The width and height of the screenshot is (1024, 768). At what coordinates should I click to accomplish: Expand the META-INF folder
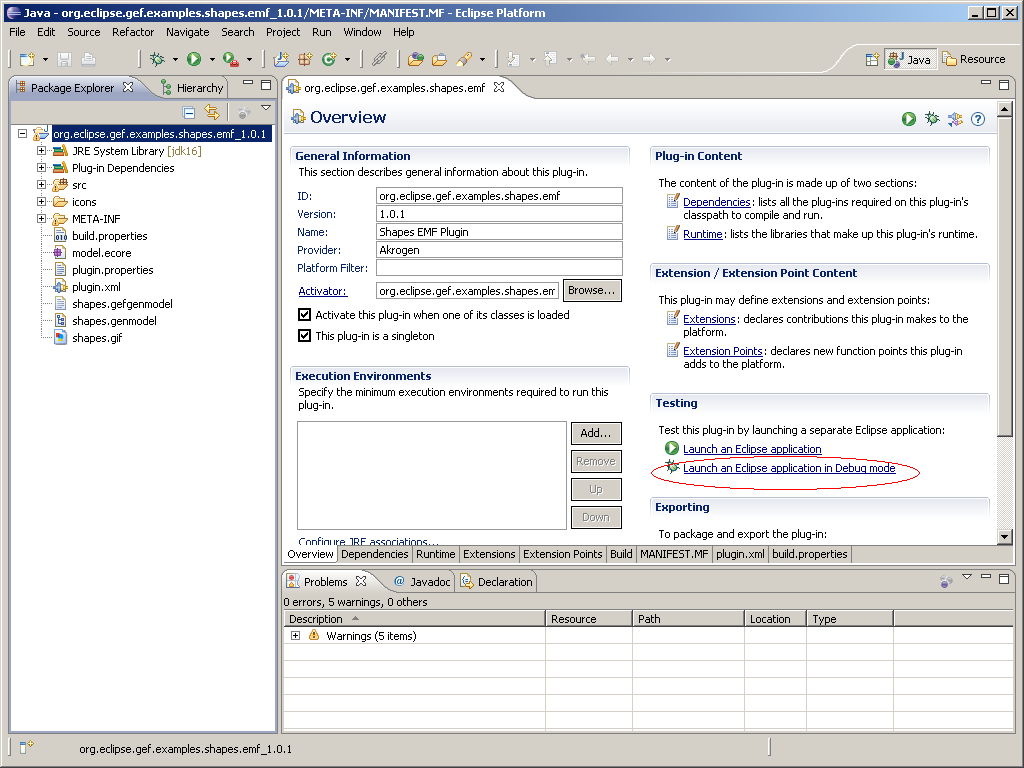coord(42,219)
